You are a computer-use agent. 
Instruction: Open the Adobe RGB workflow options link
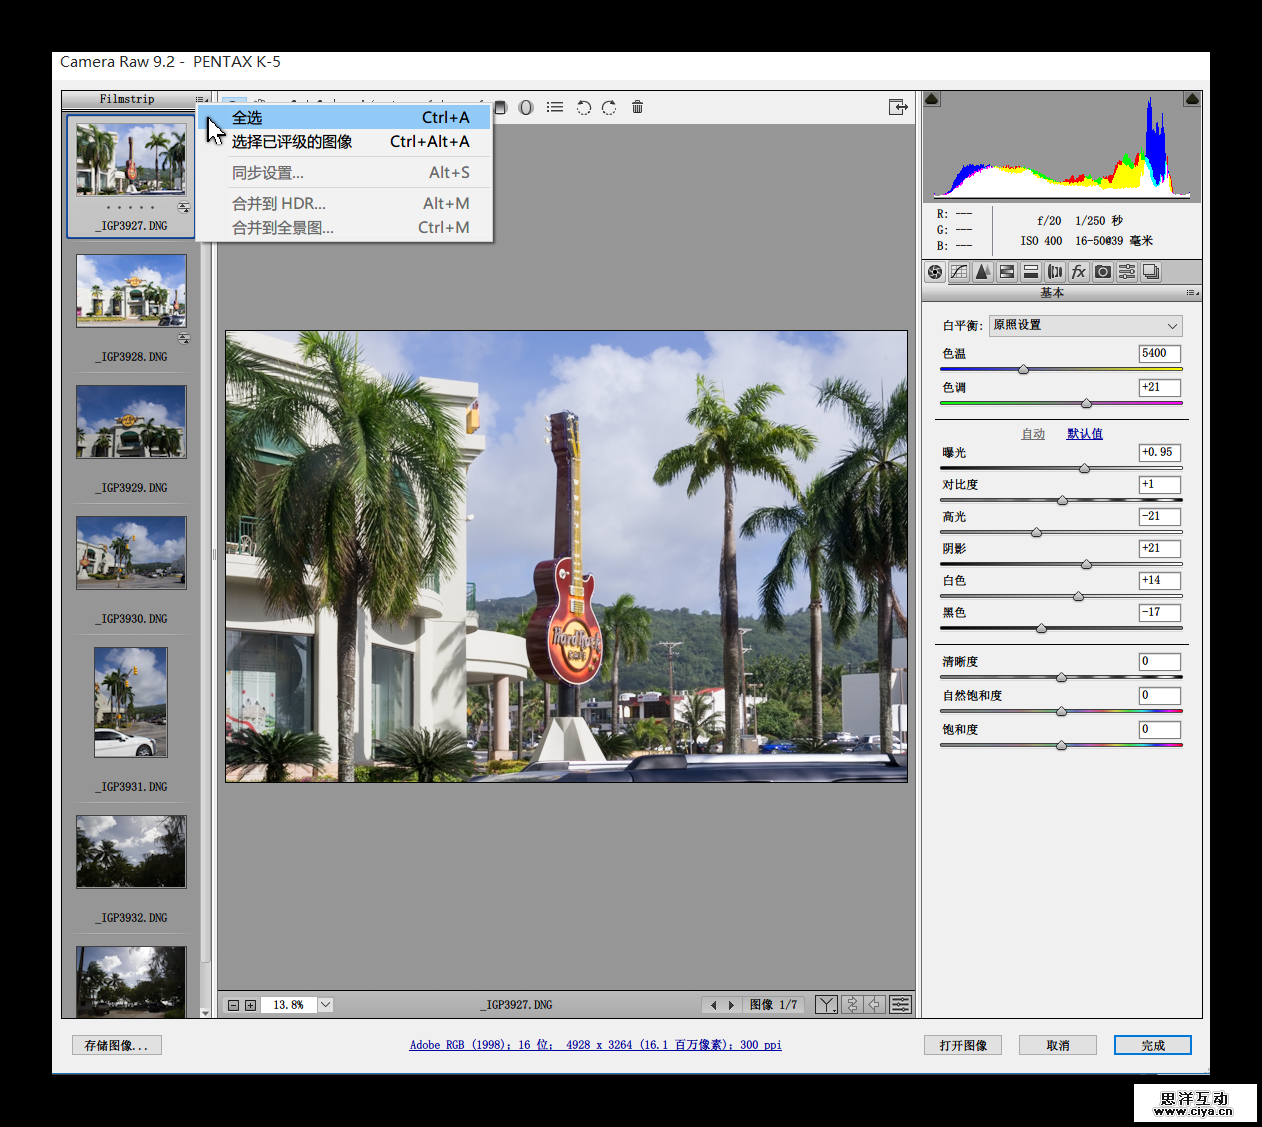click(x=595, y=1045)
